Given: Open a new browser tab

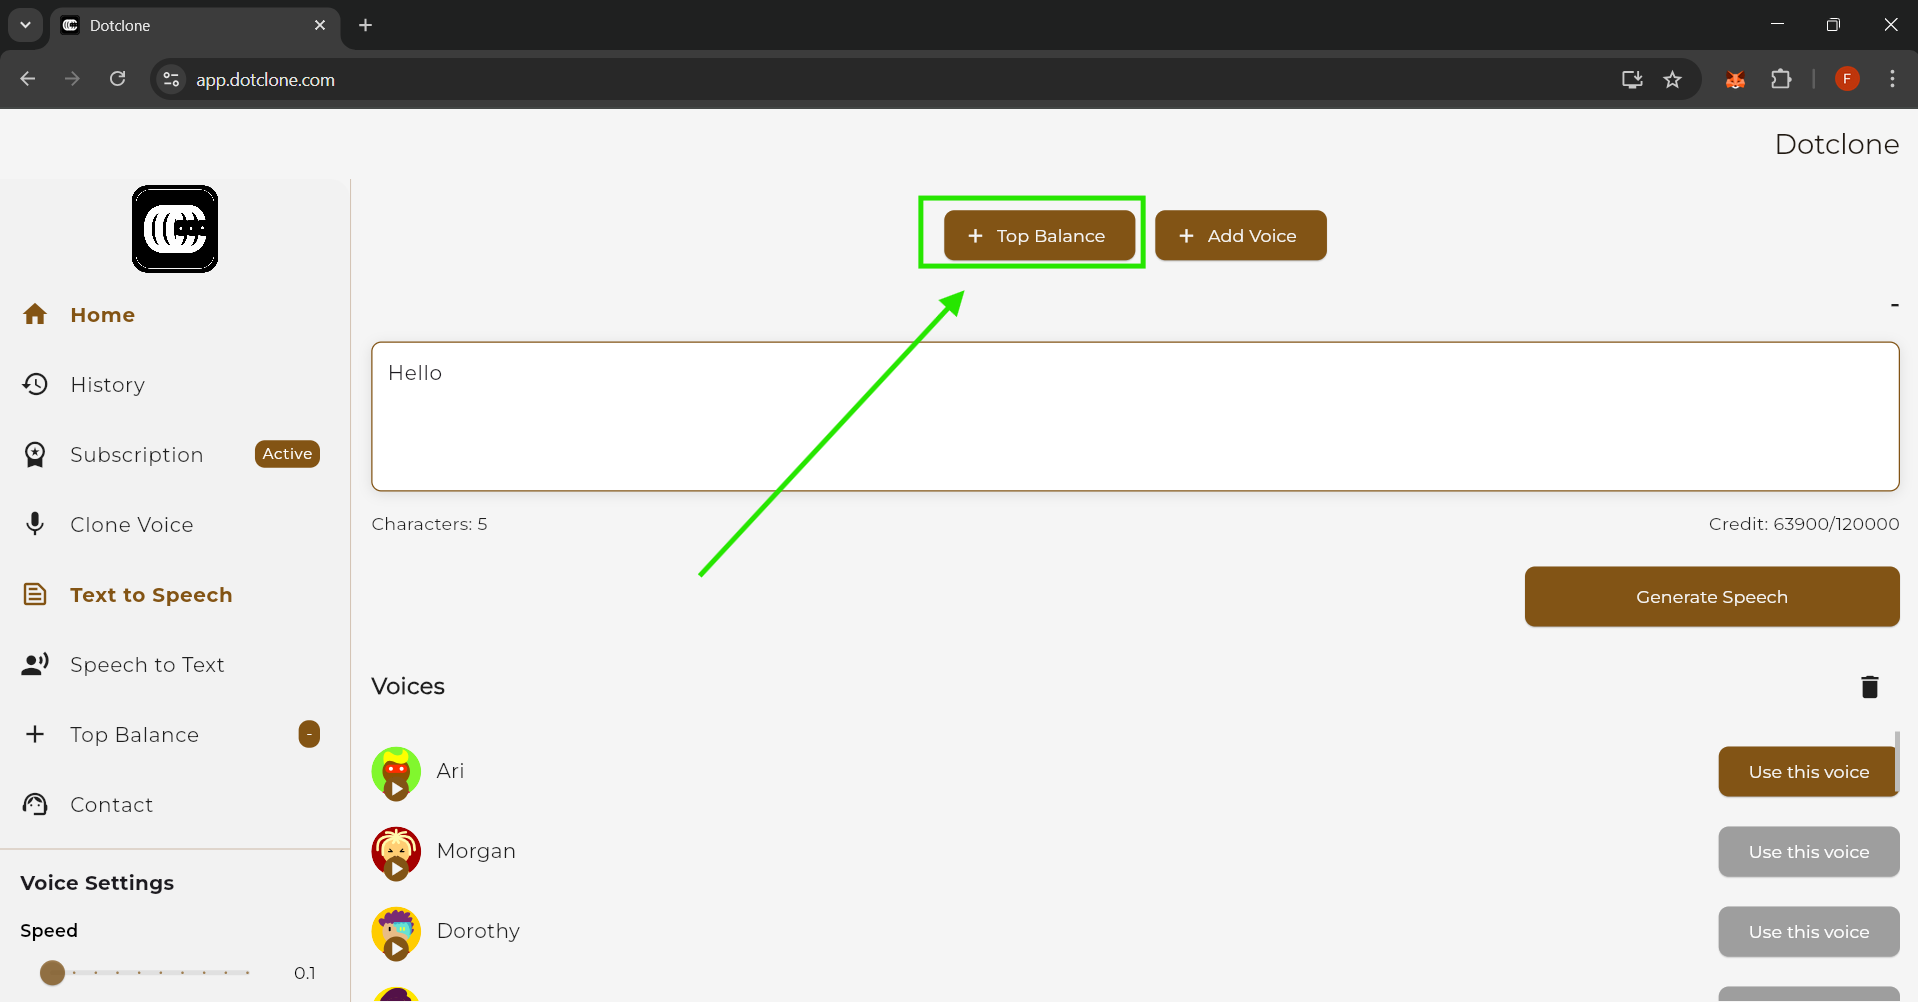Looking at the screenshot, I should 366,25.
